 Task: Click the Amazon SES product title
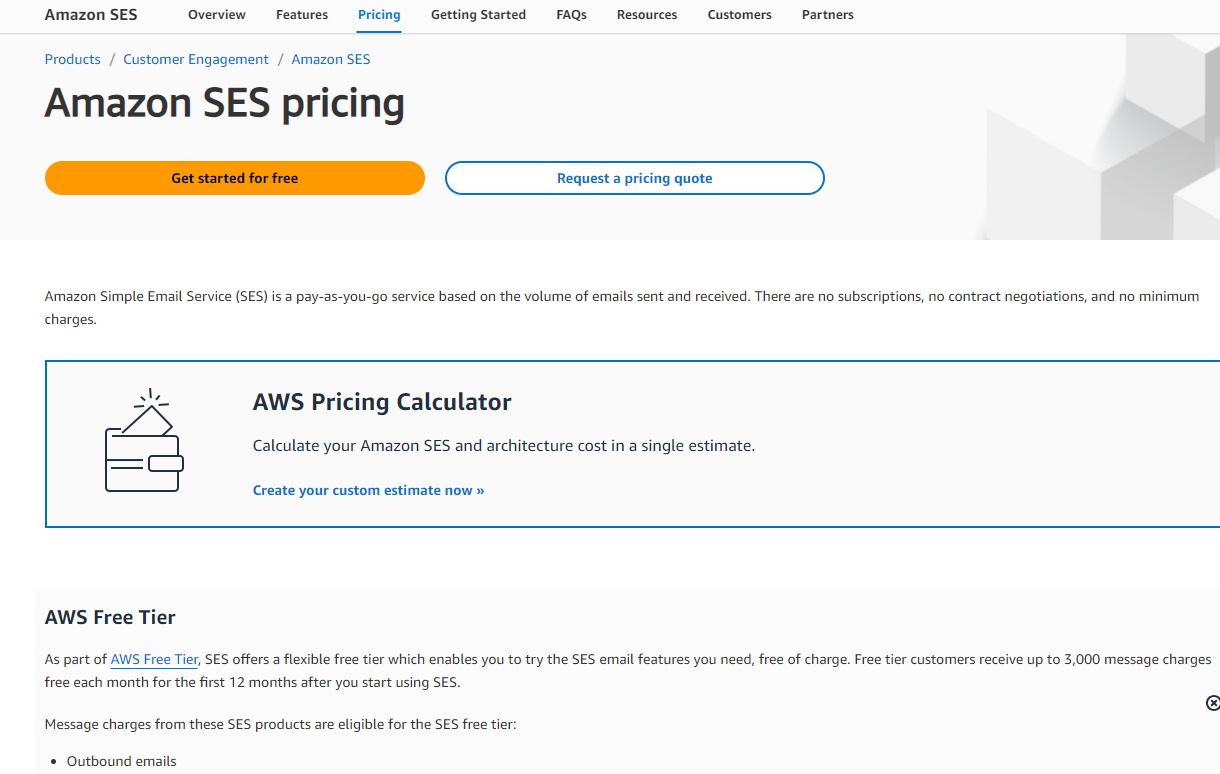coord(91,15)
